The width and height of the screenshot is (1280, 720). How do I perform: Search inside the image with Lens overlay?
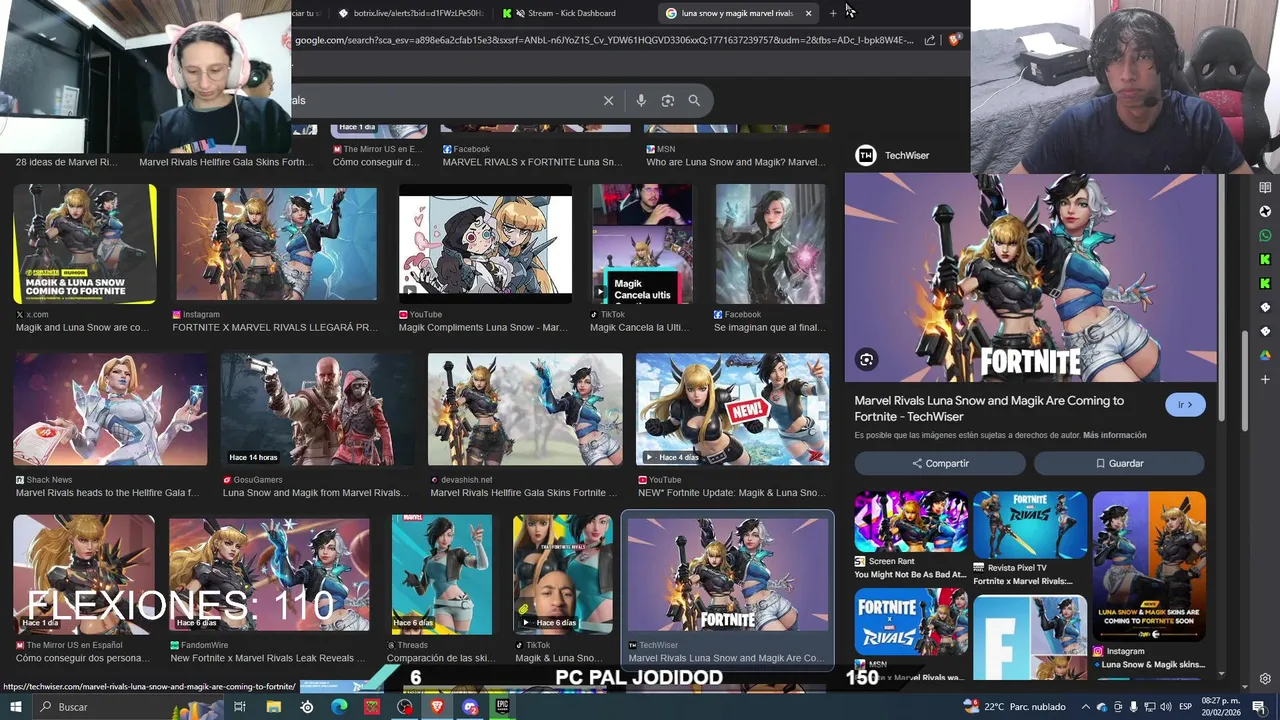coord(867,360)
